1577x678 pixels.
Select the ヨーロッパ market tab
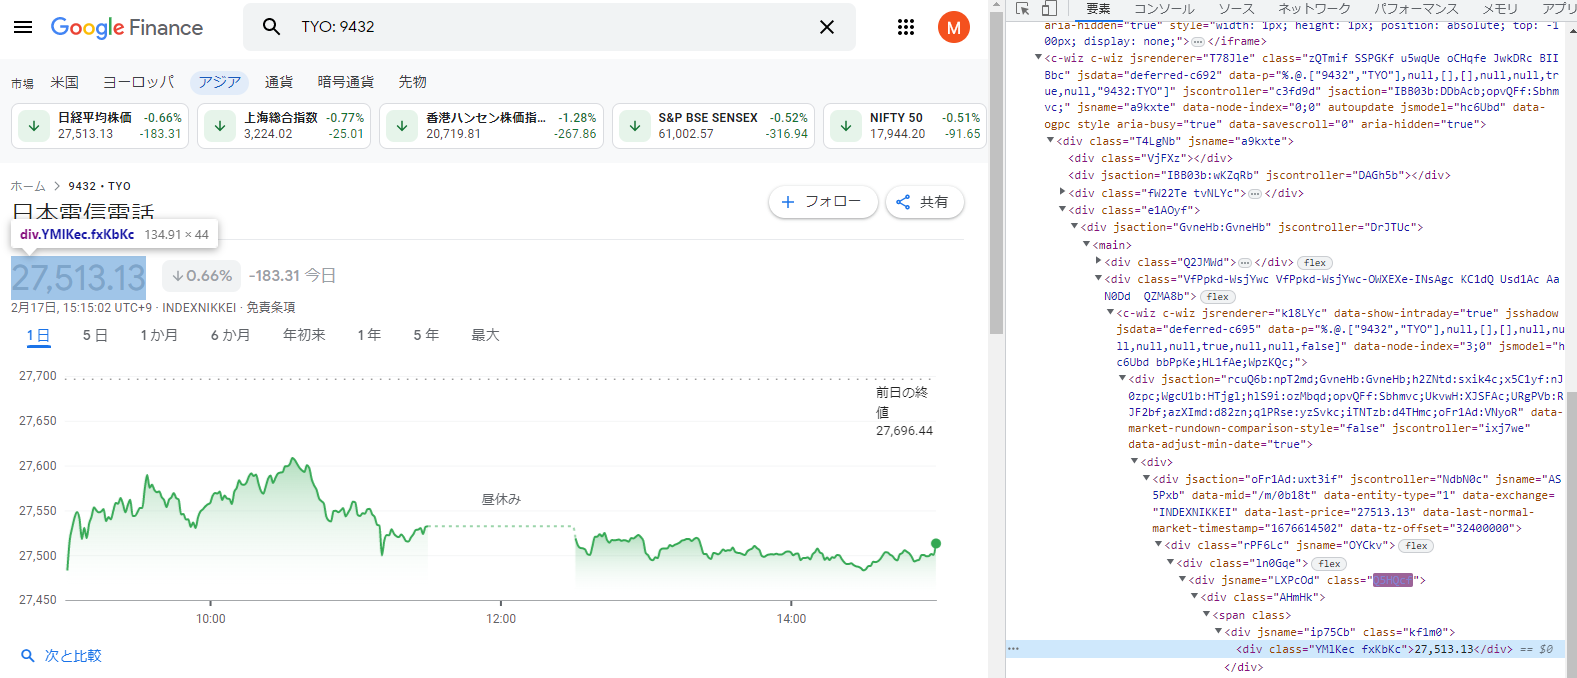[139, 82]
